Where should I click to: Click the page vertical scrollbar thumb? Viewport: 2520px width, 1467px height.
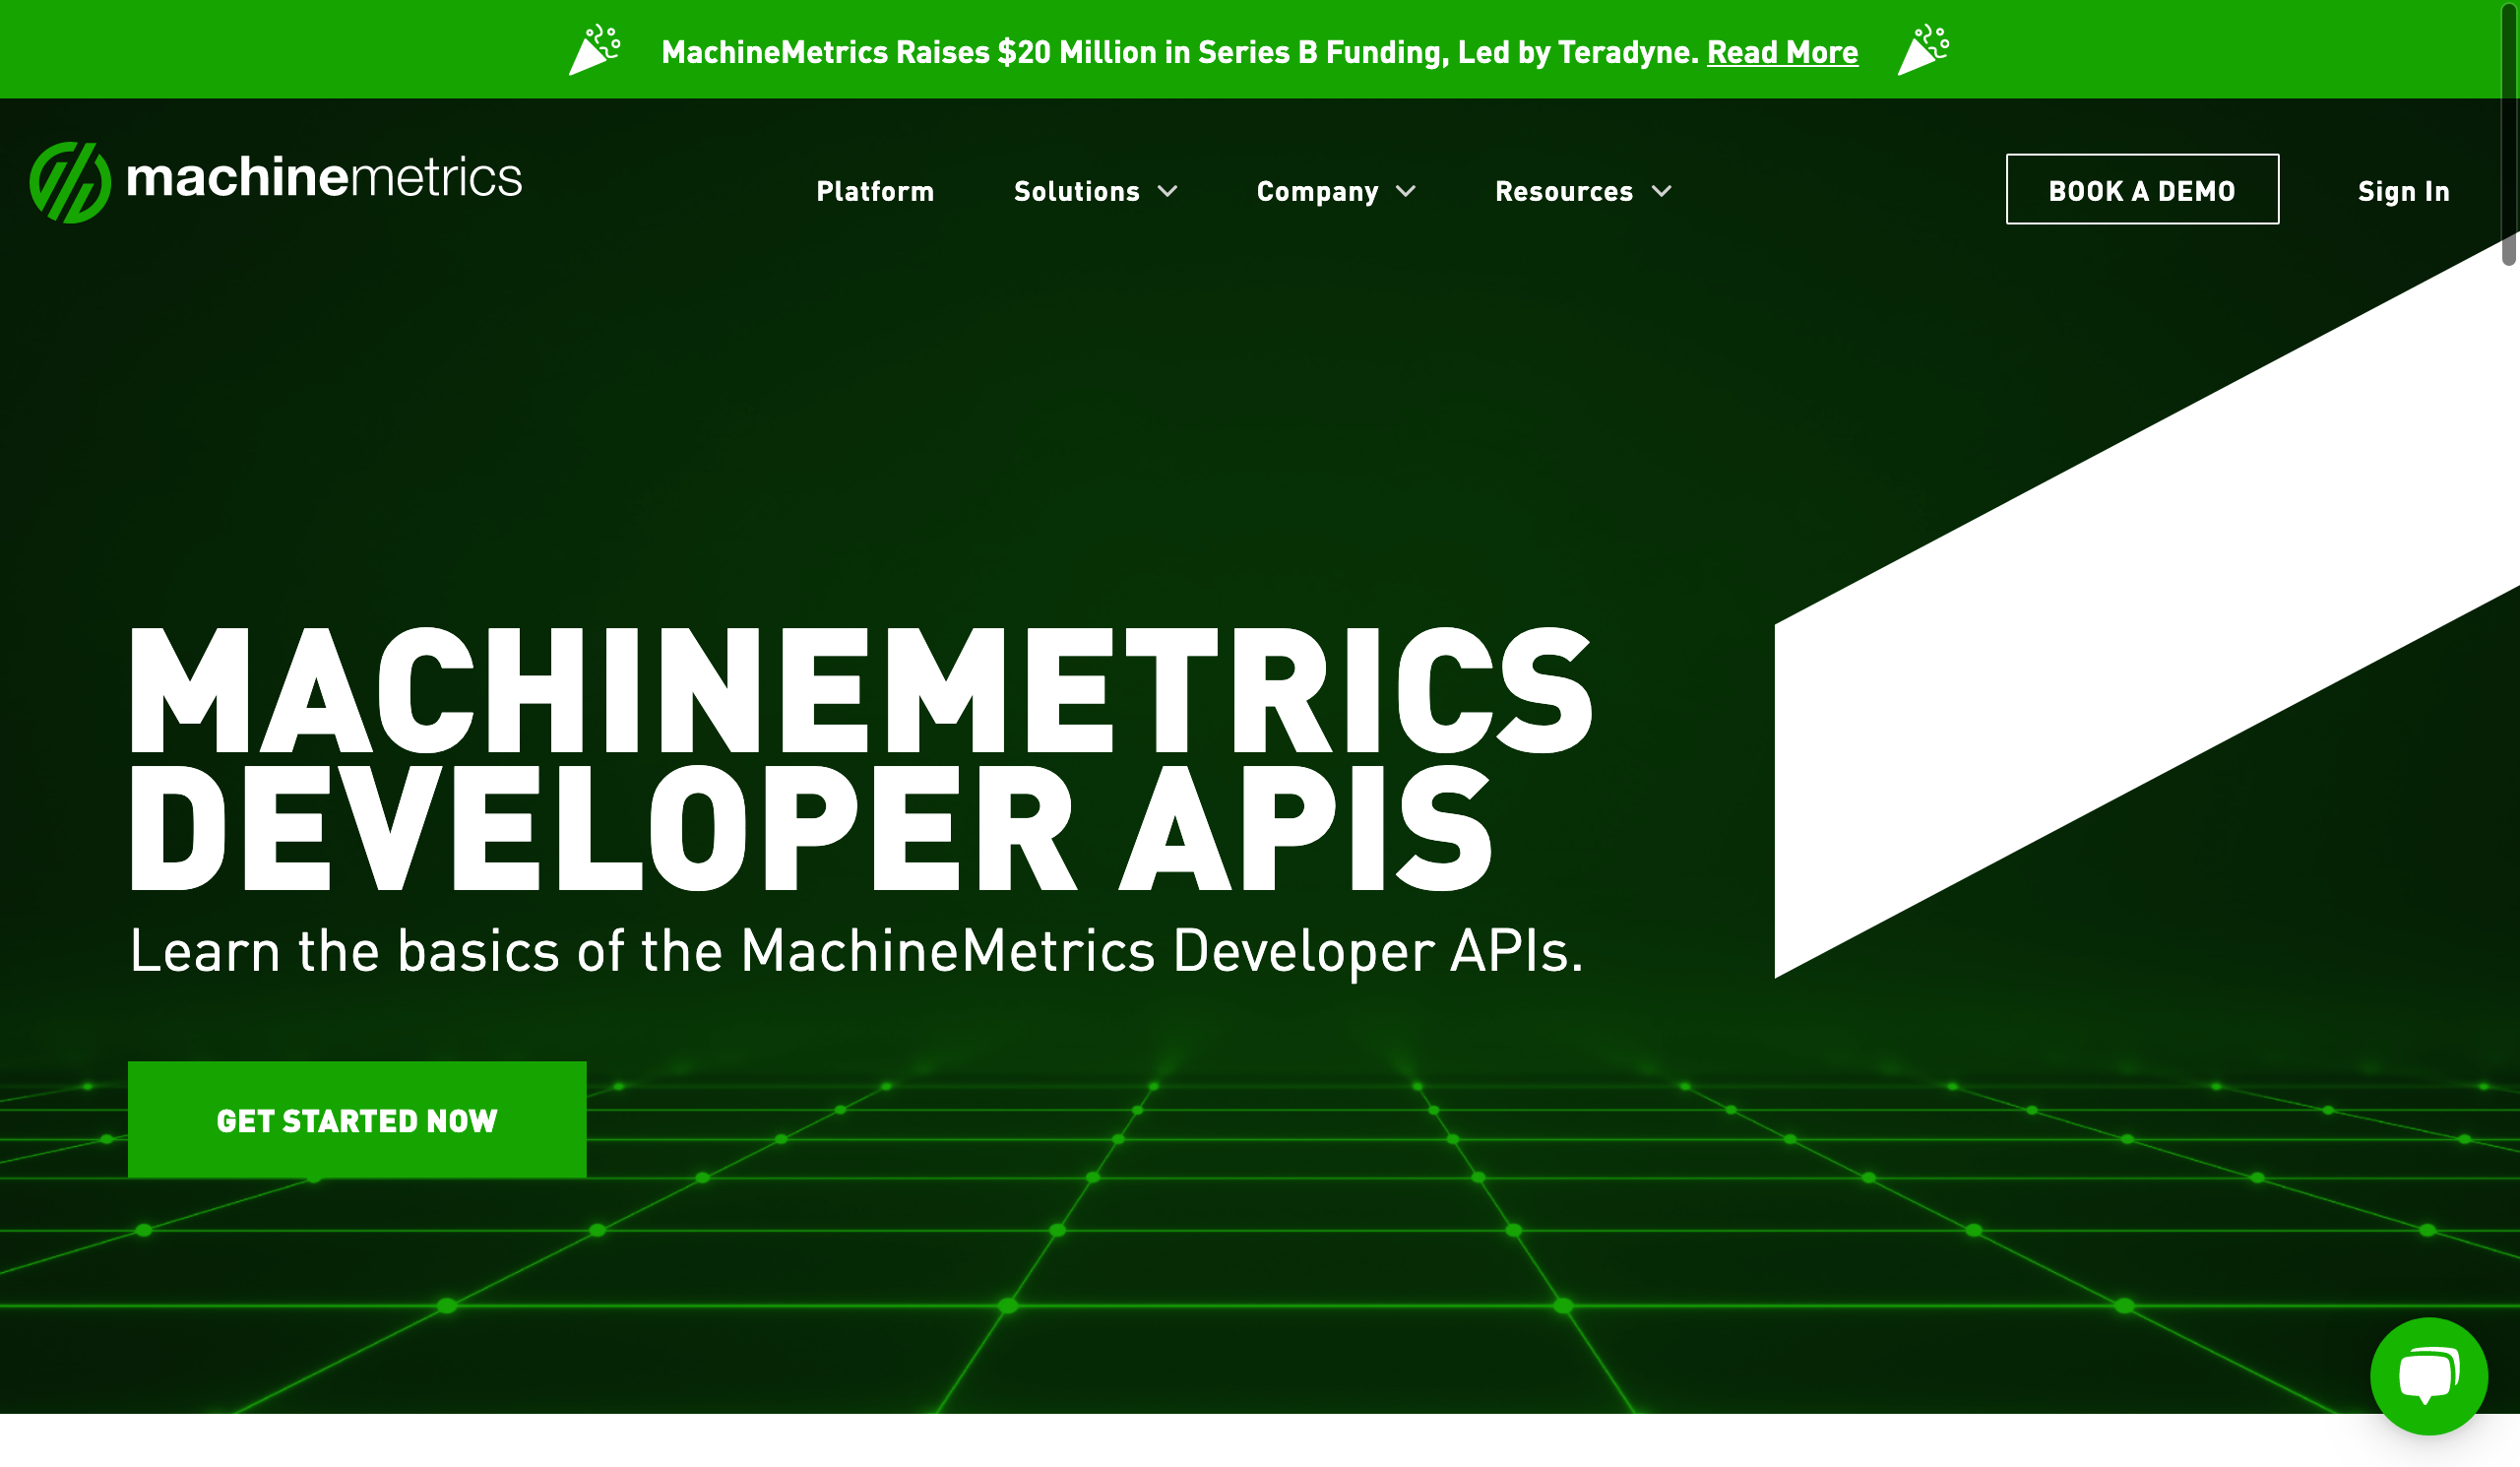pos(2509,133)
